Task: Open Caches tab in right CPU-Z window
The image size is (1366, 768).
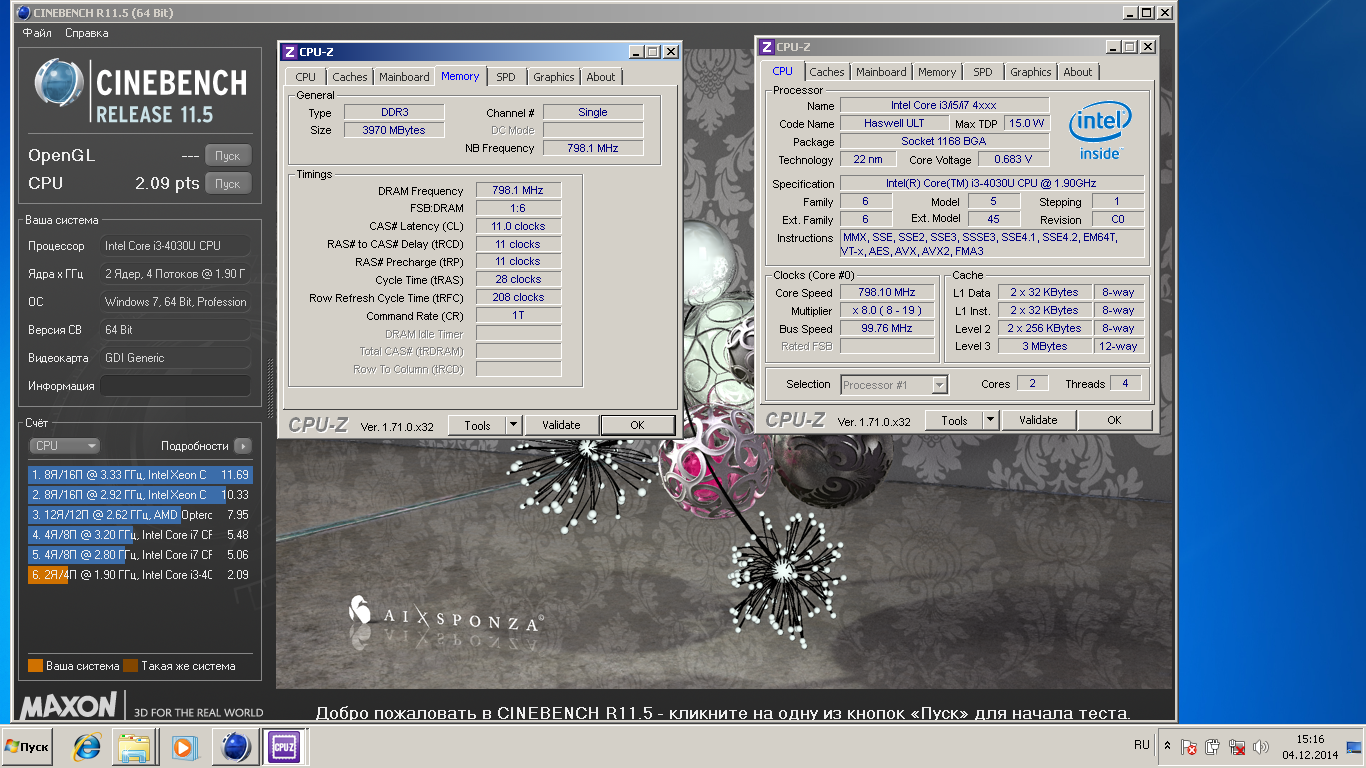Action: click(x=827, y=72)
